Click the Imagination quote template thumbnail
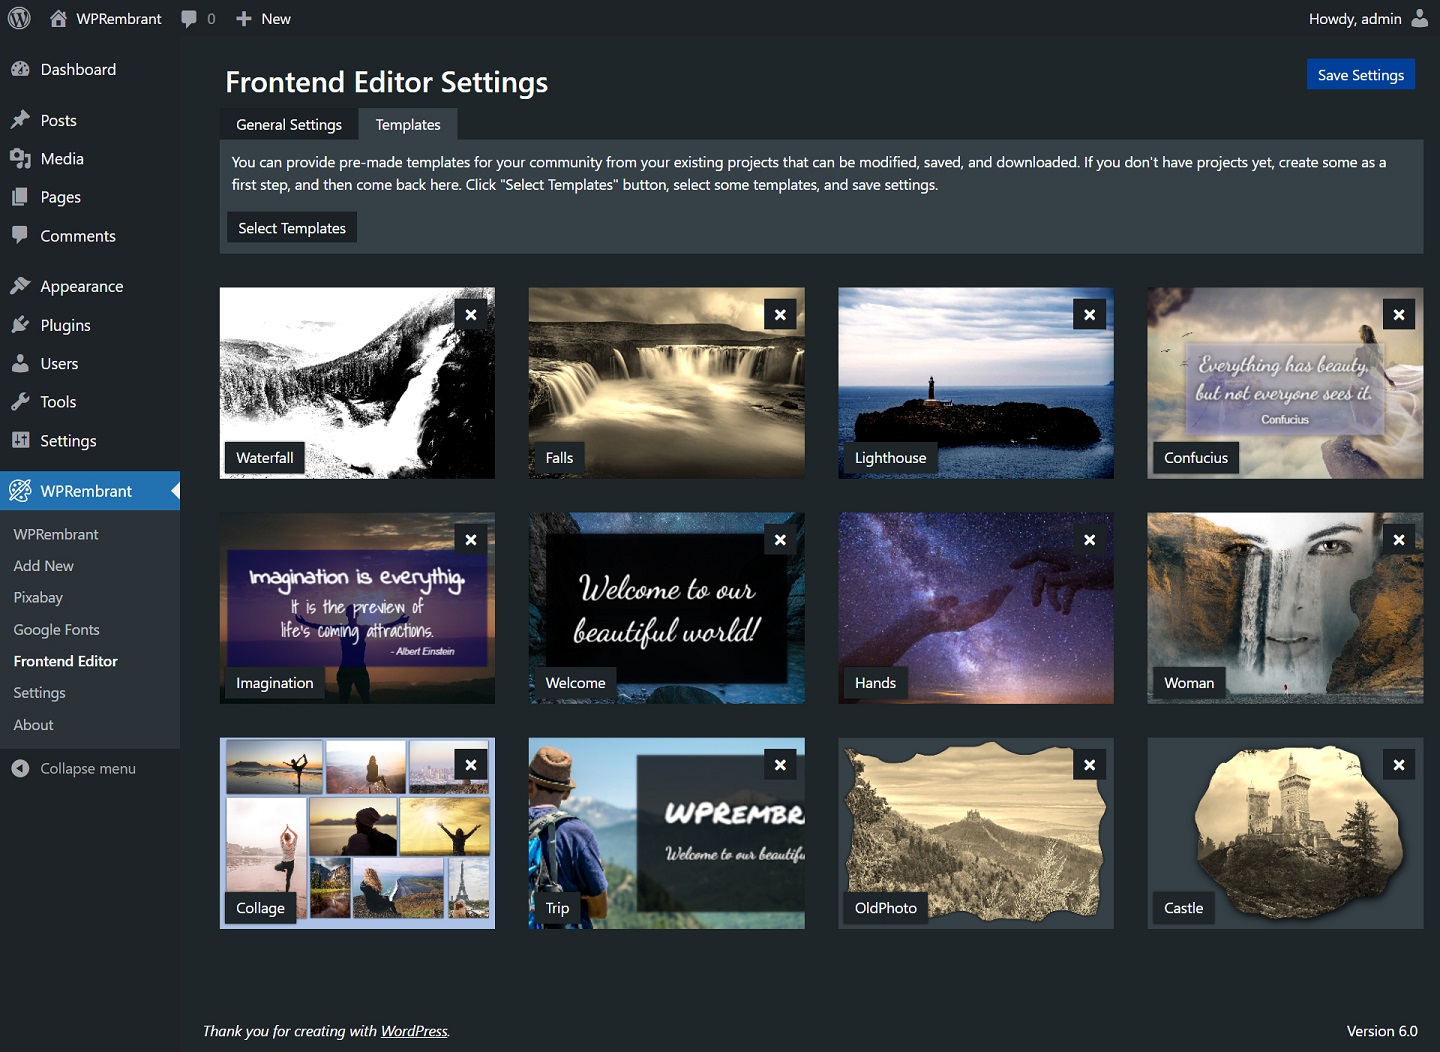1440x1052 pixels. pyautogui.click(x=357, y=608)
